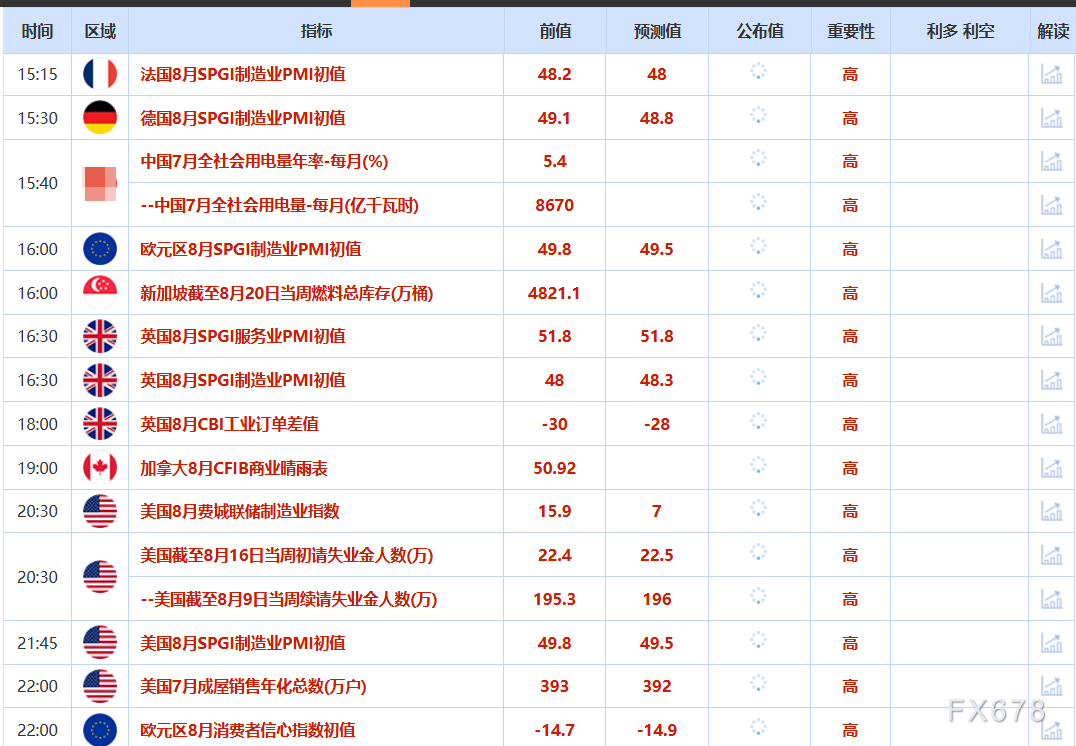Click the US flag on Philly Fed row

point(99,511)
